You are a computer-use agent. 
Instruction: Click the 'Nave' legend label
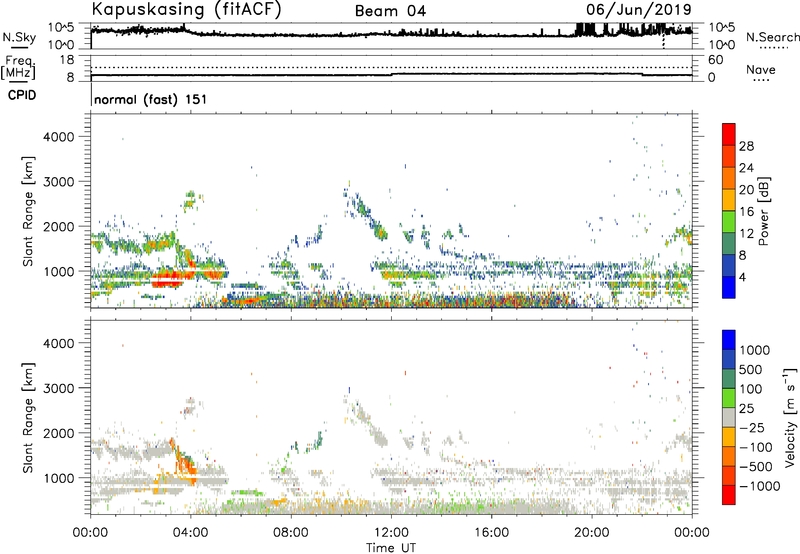pos(760,69)
